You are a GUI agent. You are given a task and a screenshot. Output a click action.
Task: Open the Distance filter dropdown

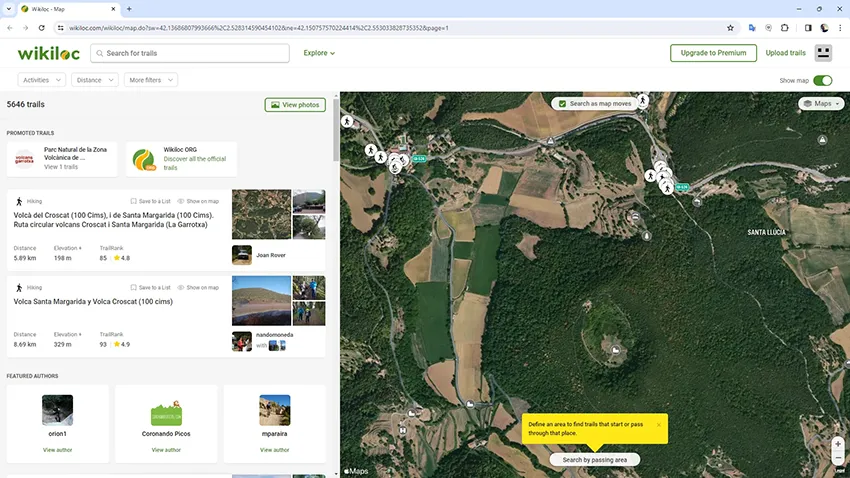coord(95,80)
